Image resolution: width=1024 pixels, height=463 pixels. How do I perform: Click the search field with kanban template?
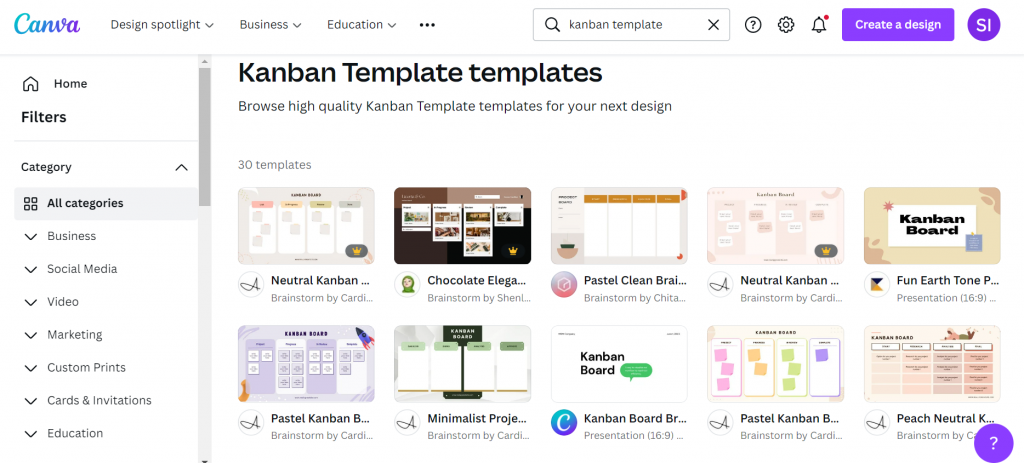(630, 25)
